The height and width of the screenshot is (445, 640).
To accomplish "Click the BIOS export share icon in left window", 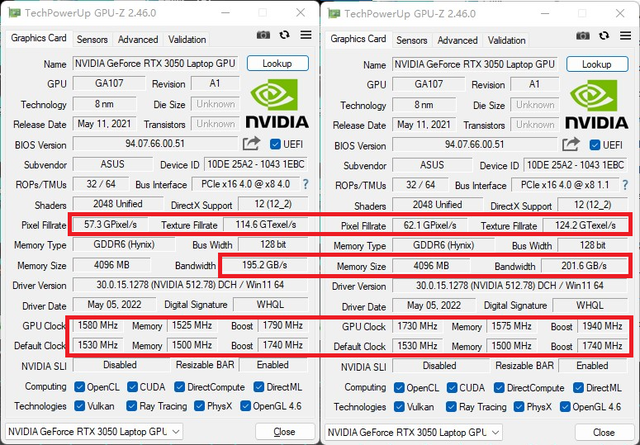I will click(251, 143).
